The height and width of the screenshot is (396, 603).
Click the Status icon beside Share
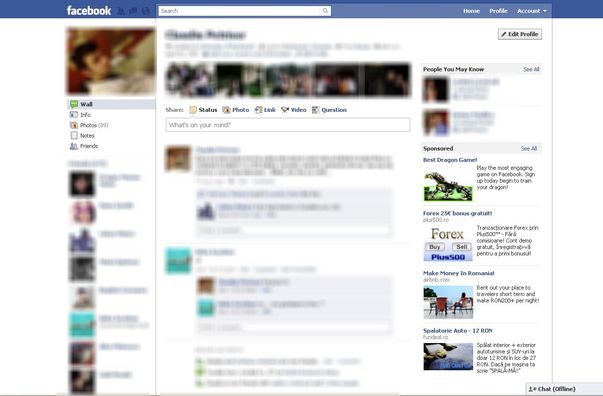pos(193,110)
